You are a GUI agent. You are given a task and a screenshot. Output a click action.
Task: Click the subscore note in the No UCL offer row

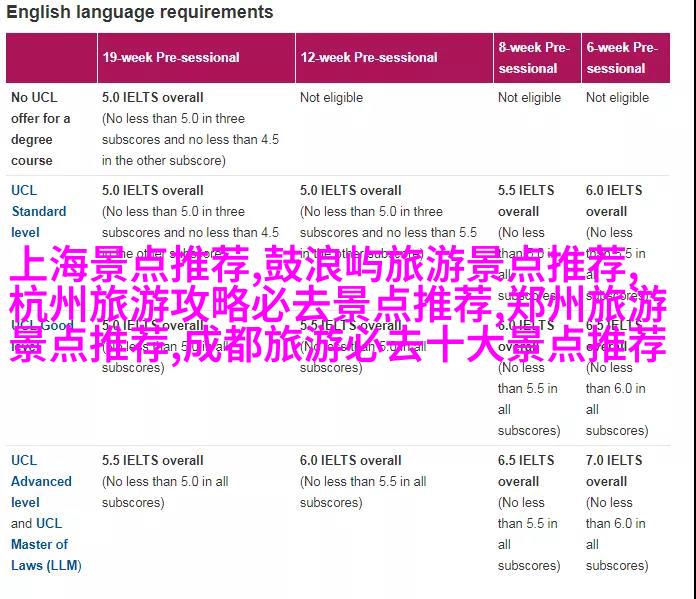pyautogui.click(x=190, y=139)
